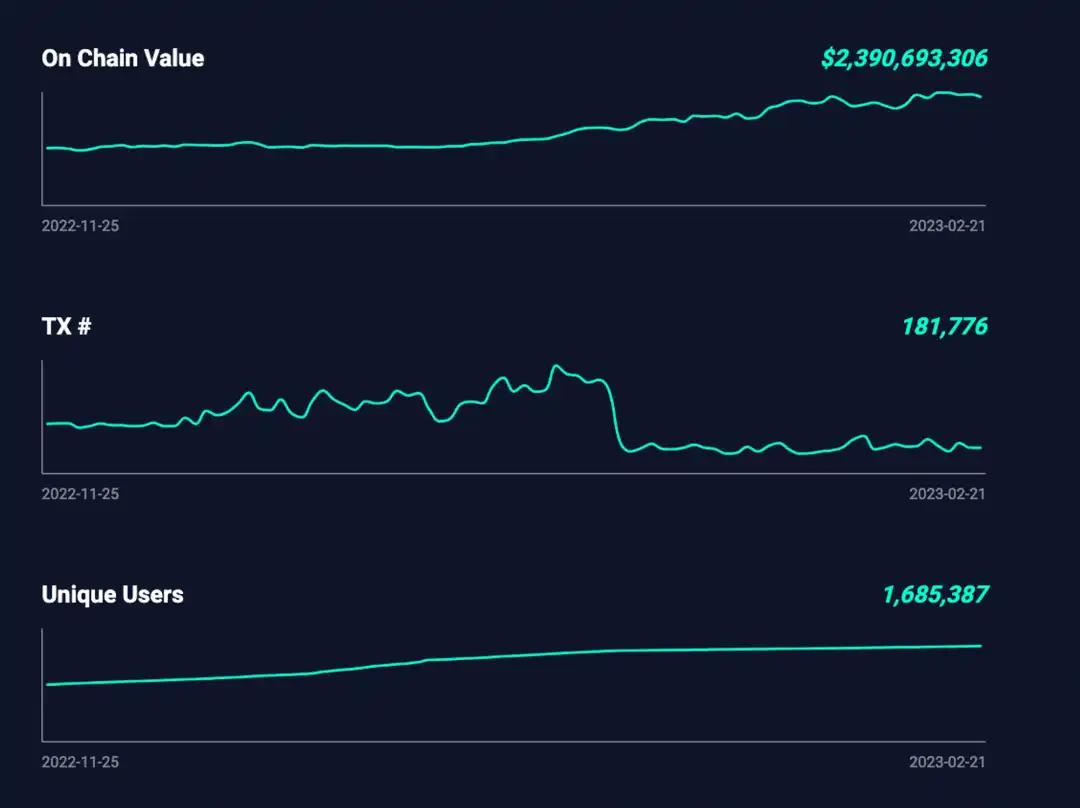The image size is (1080, 808).
Task: Click the 181,776 transaction count
Action: 944,327
